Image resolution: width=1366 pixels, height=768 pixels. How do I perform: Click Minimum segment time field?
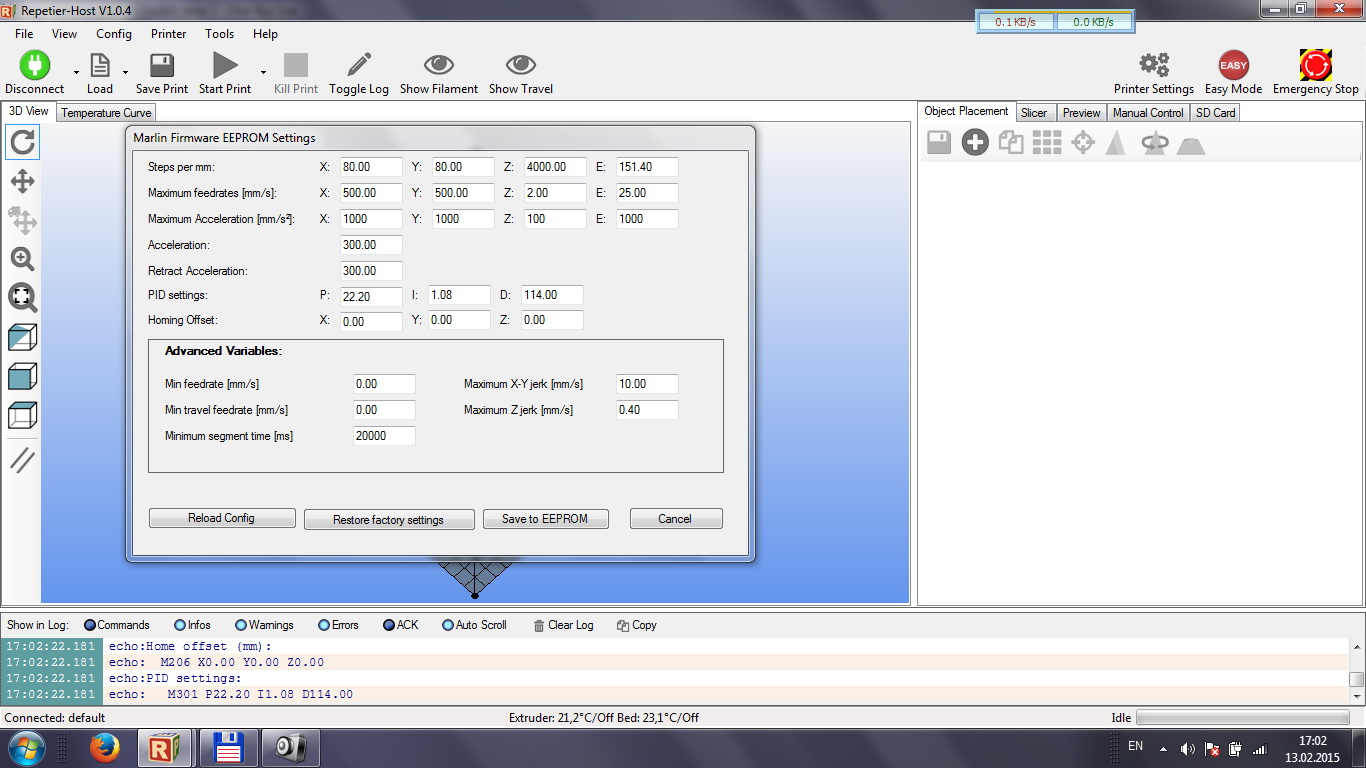384,436
